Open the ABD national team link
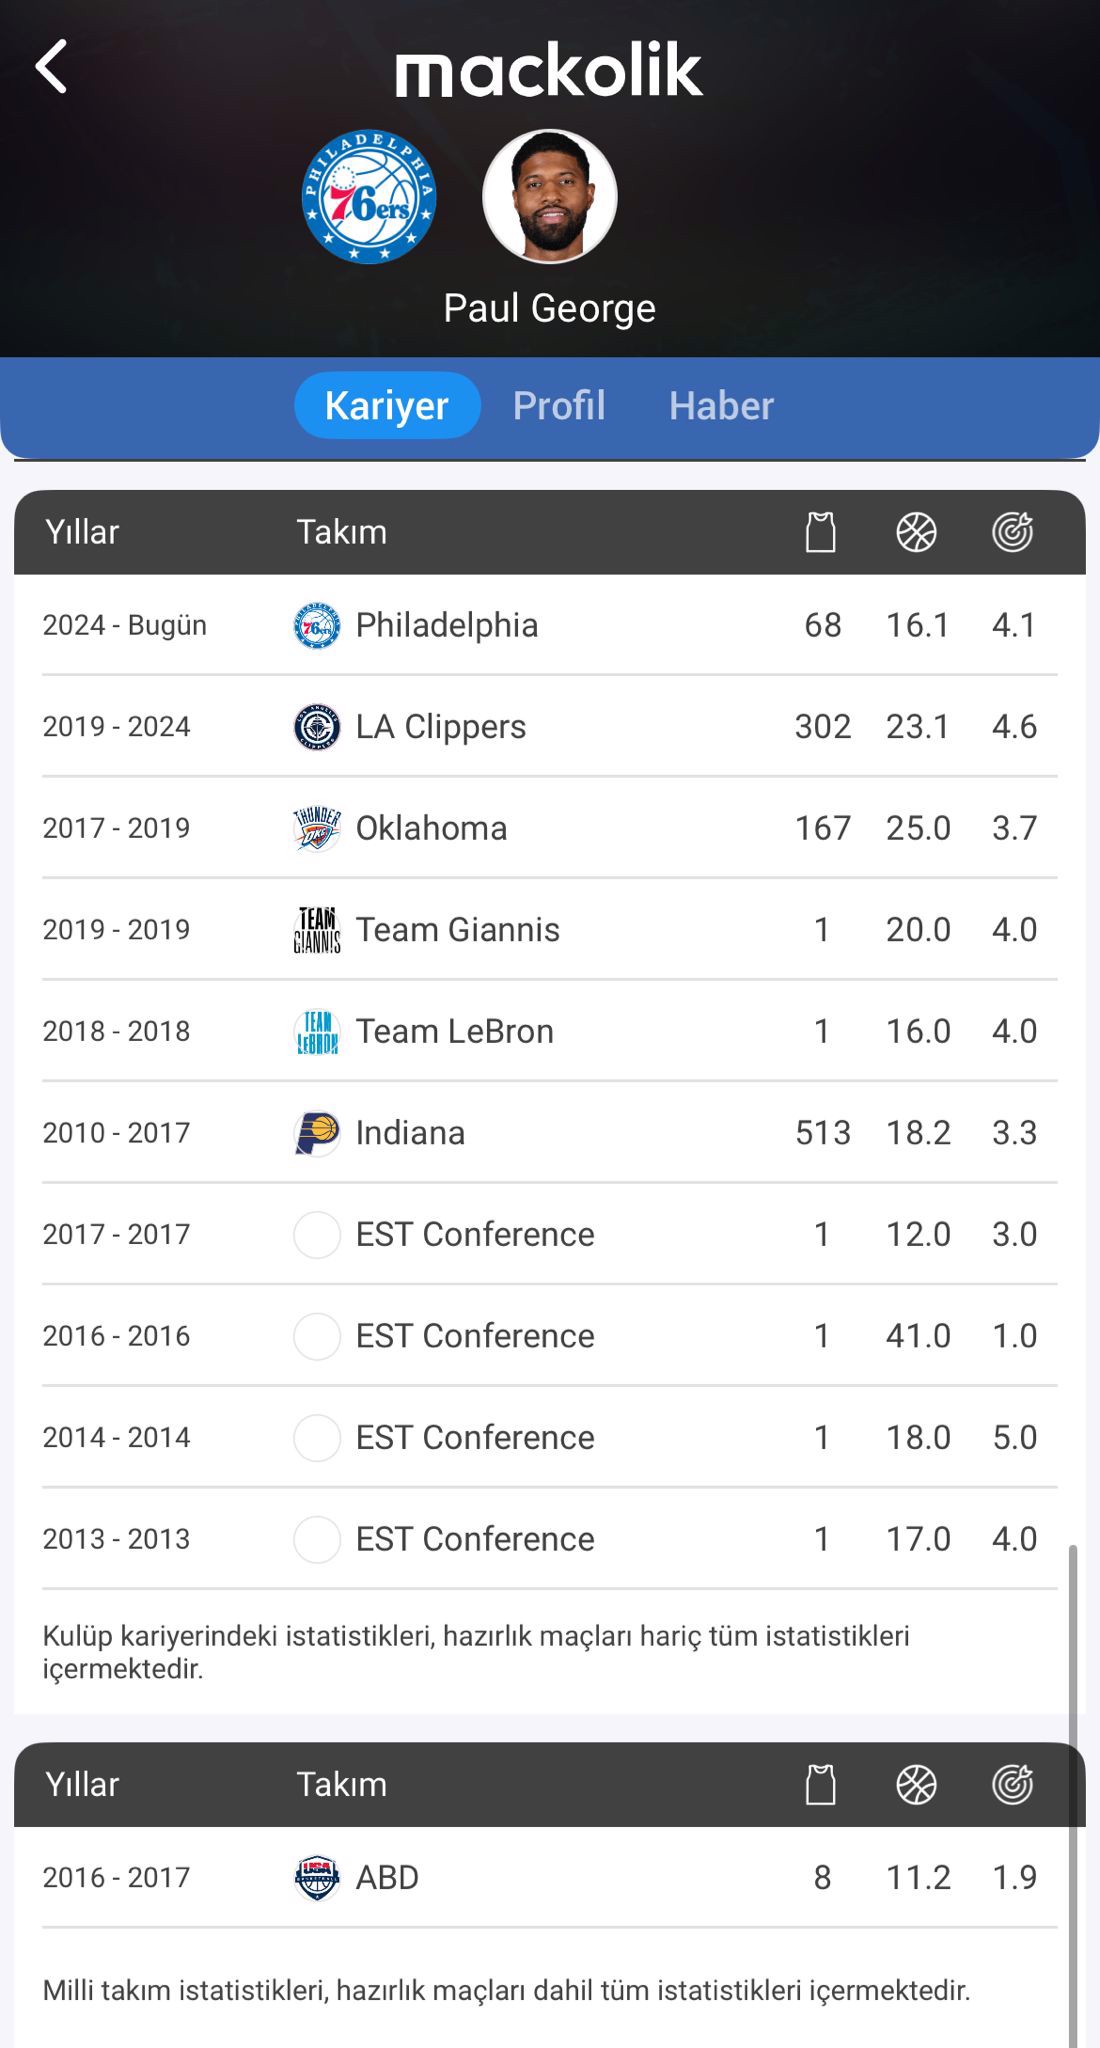1100x2048 pixels. (387, 1878)
